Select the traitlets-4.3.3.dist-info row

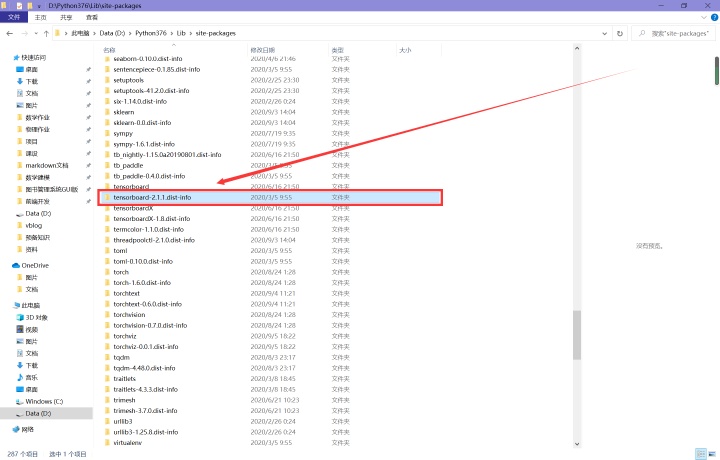270,389
